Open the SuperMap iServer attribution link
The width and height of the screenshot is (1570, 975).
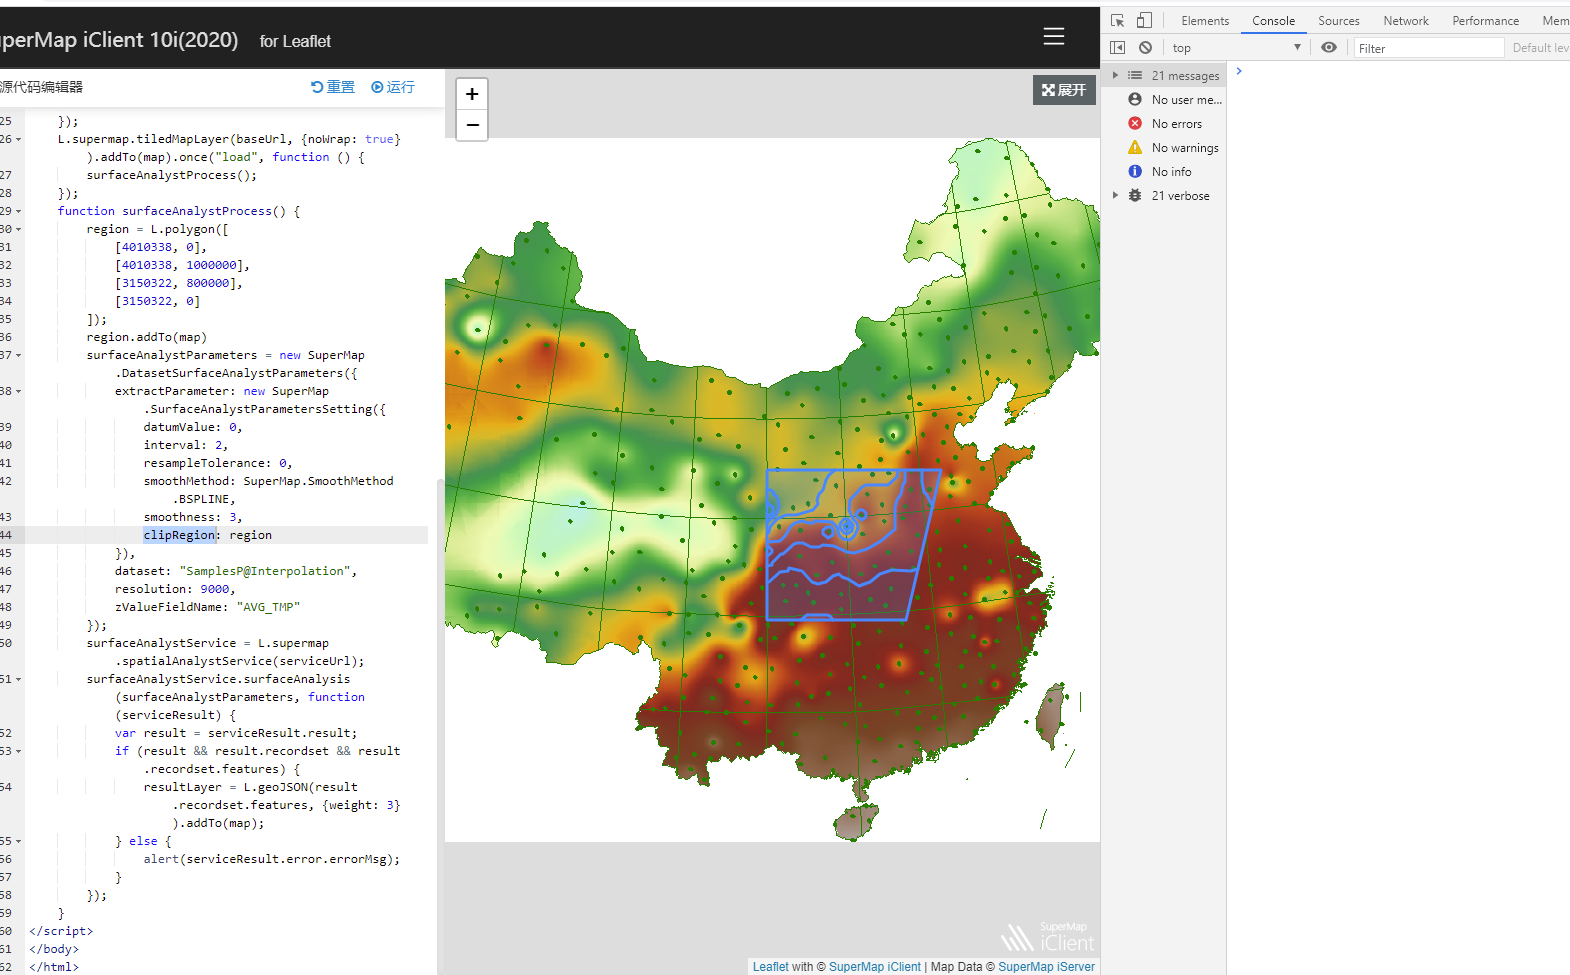tap(1046, 966)
